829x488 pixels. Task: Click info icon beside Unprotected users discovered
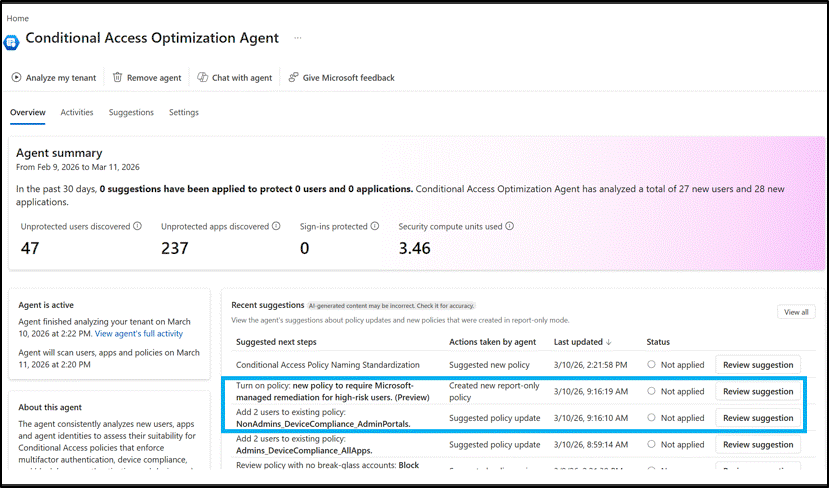[x=137, y=226]
